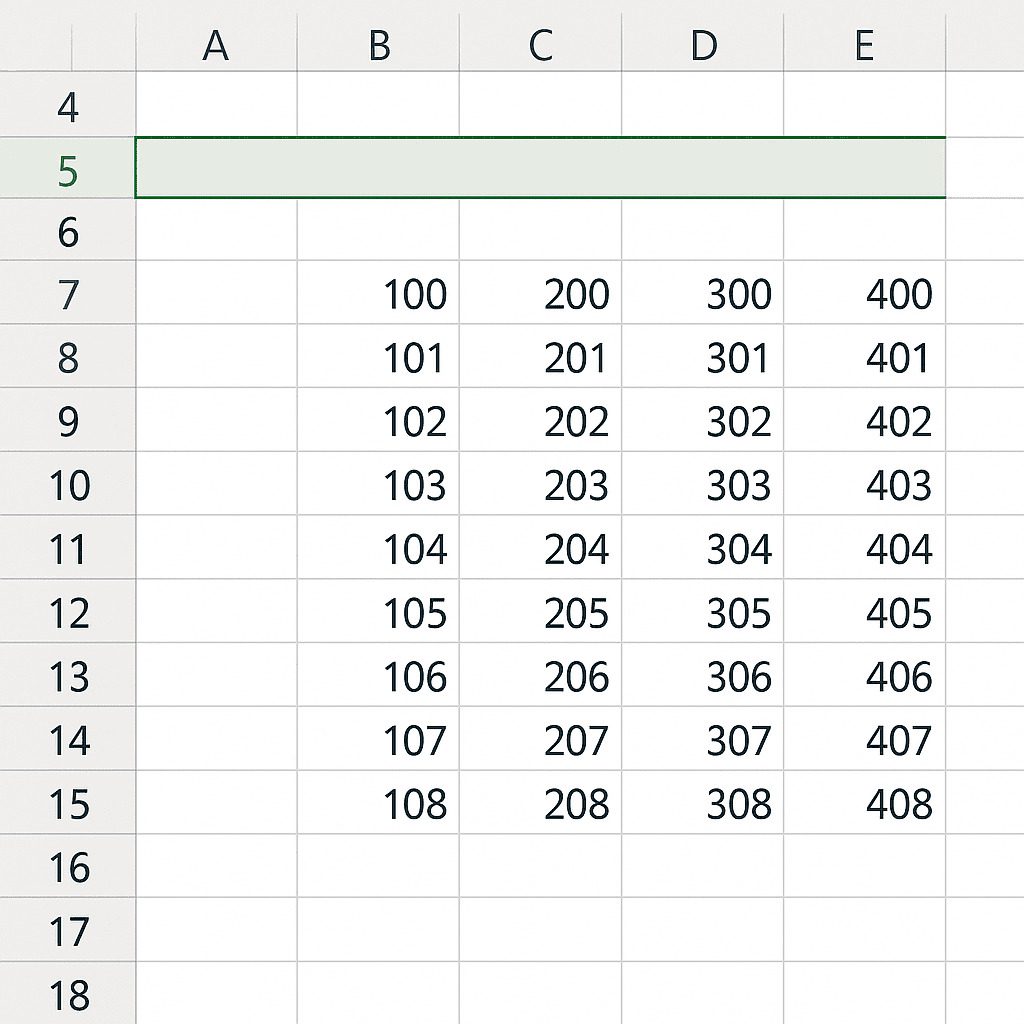Select column A header
The width and height of the screenshot is (1024, 1024).
pyautogui.click(x=216, y=45)
